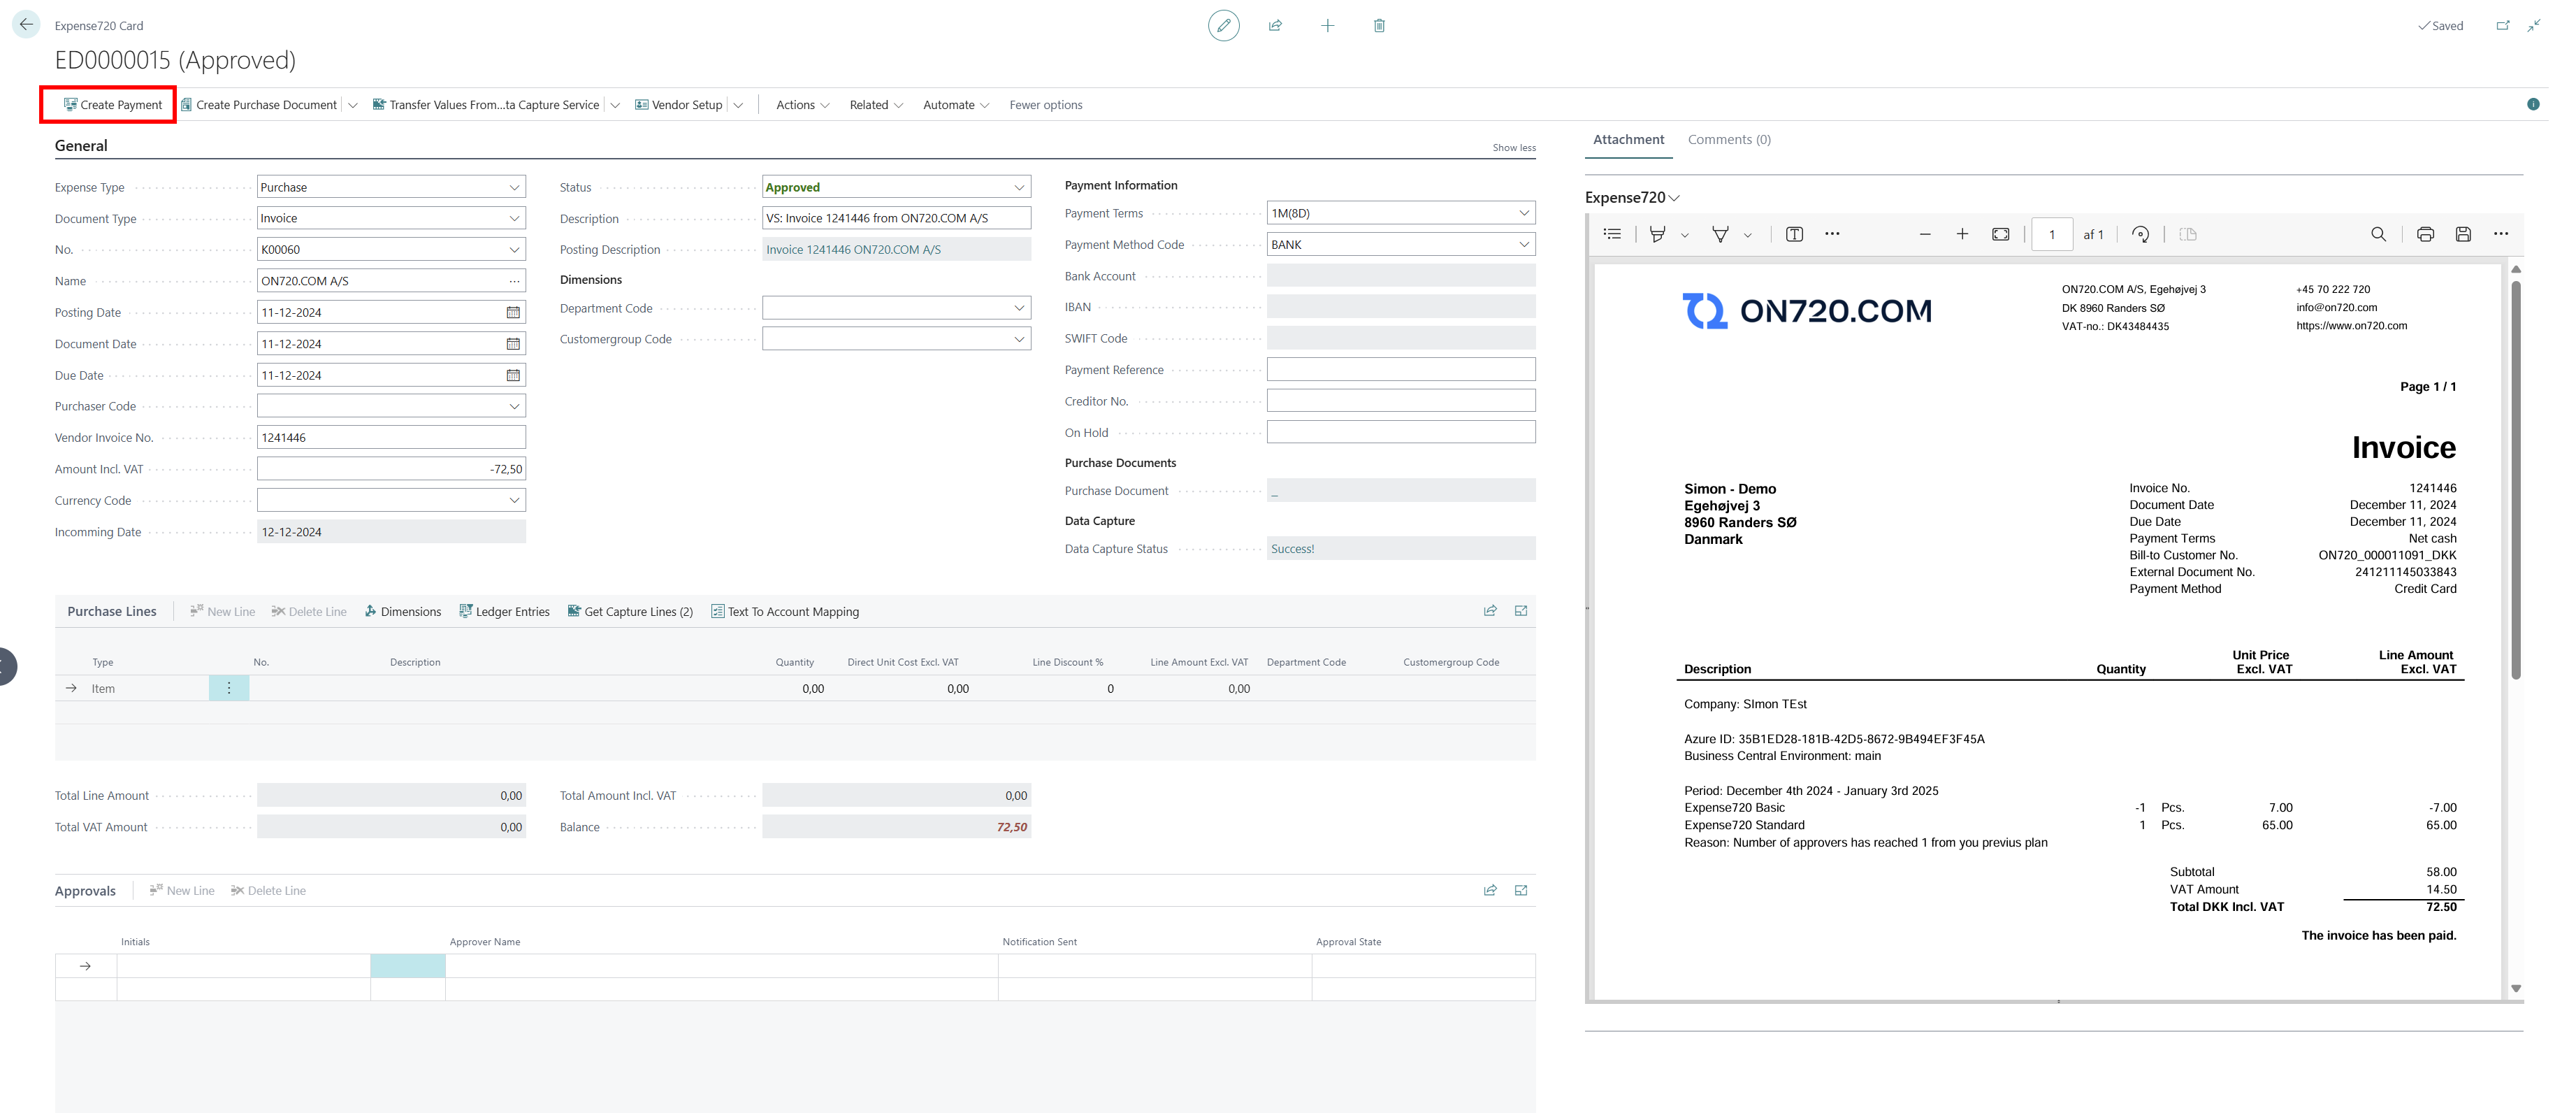Click the trash delete icon
Screen dimensions: 2576x1113
coord(1379,25)
